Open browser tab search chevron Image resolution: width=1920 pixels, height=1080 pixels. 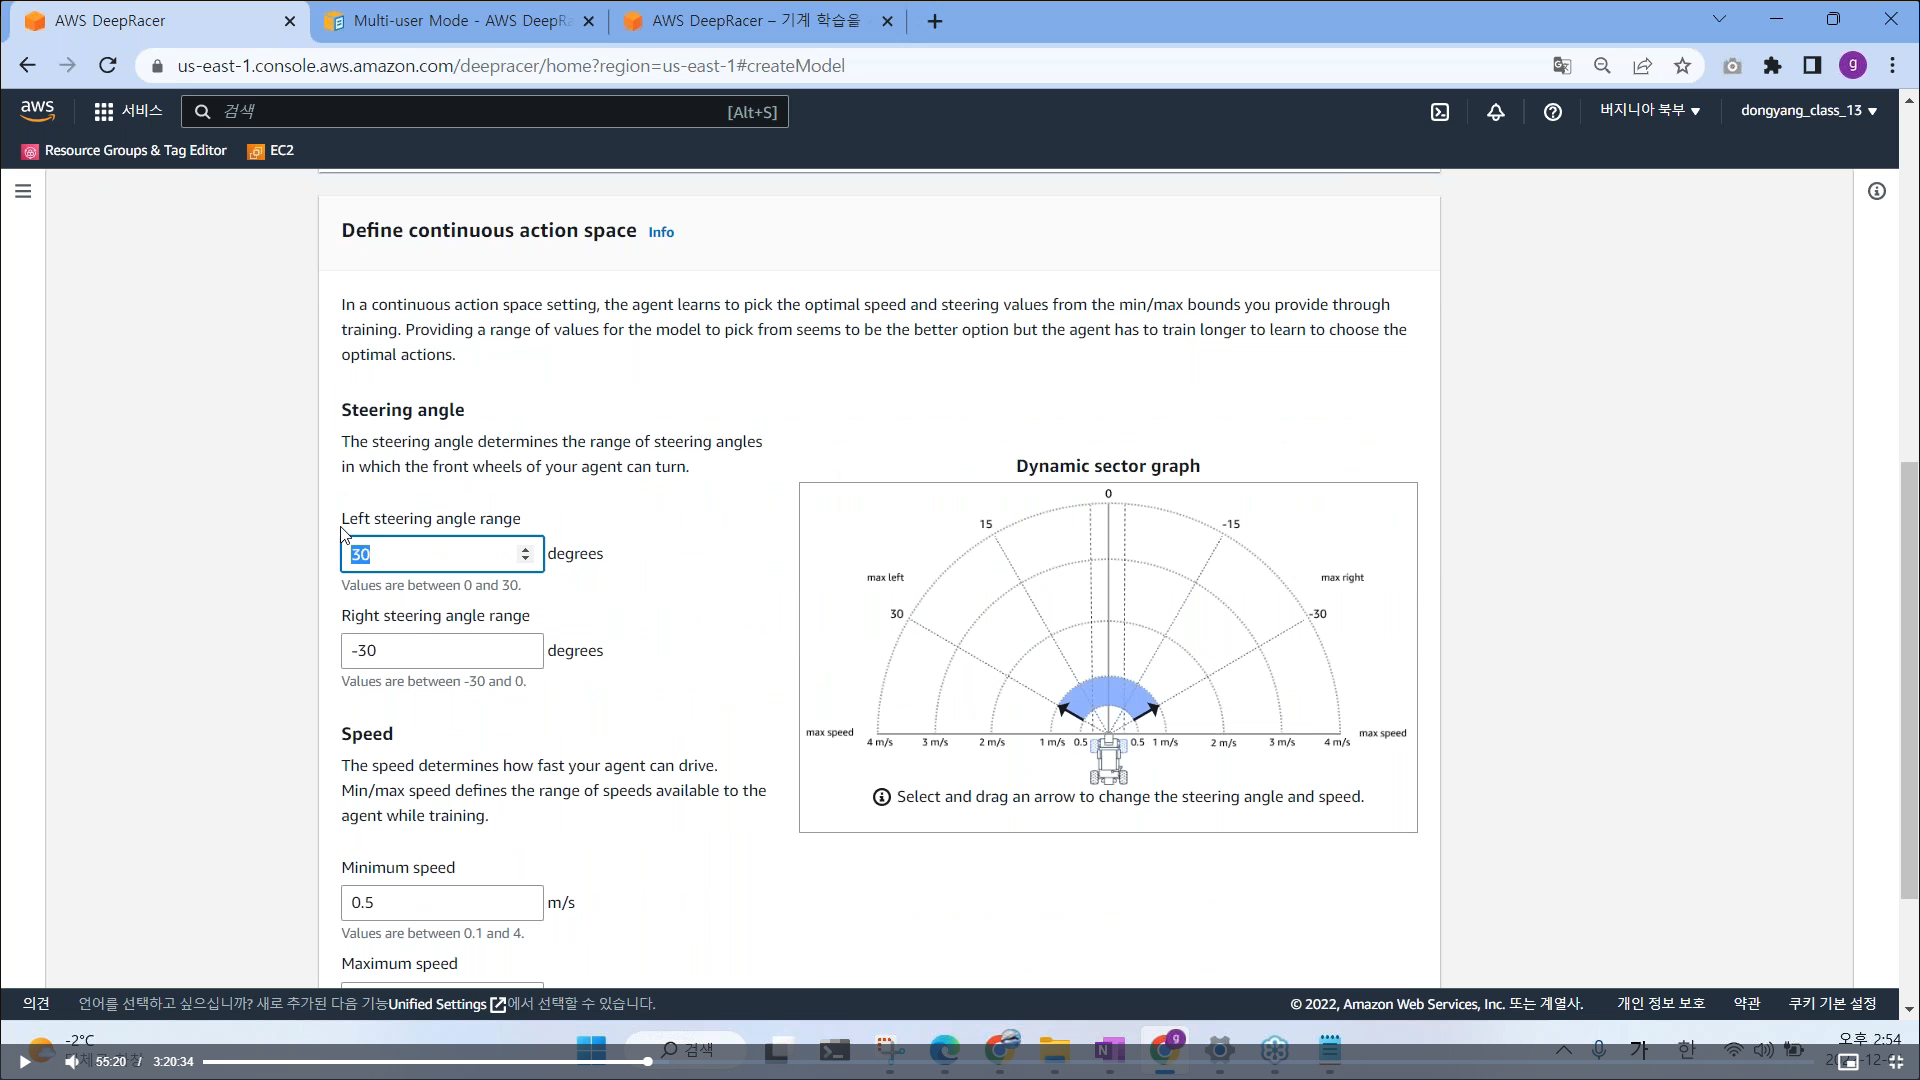click(x=1719, y=19)
